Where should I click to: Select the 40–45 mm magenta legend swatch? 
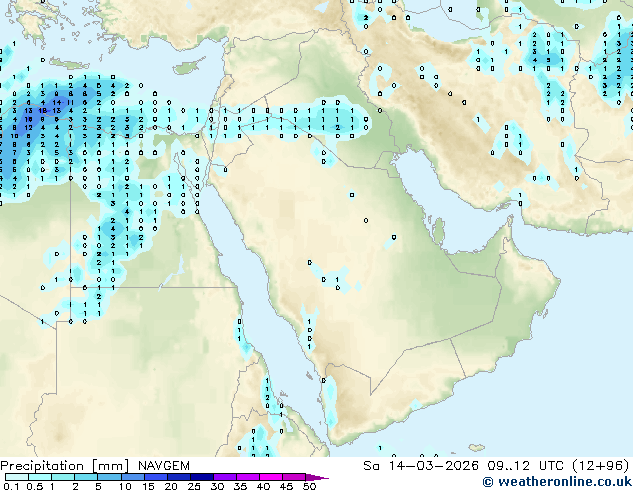pos(271,477)
